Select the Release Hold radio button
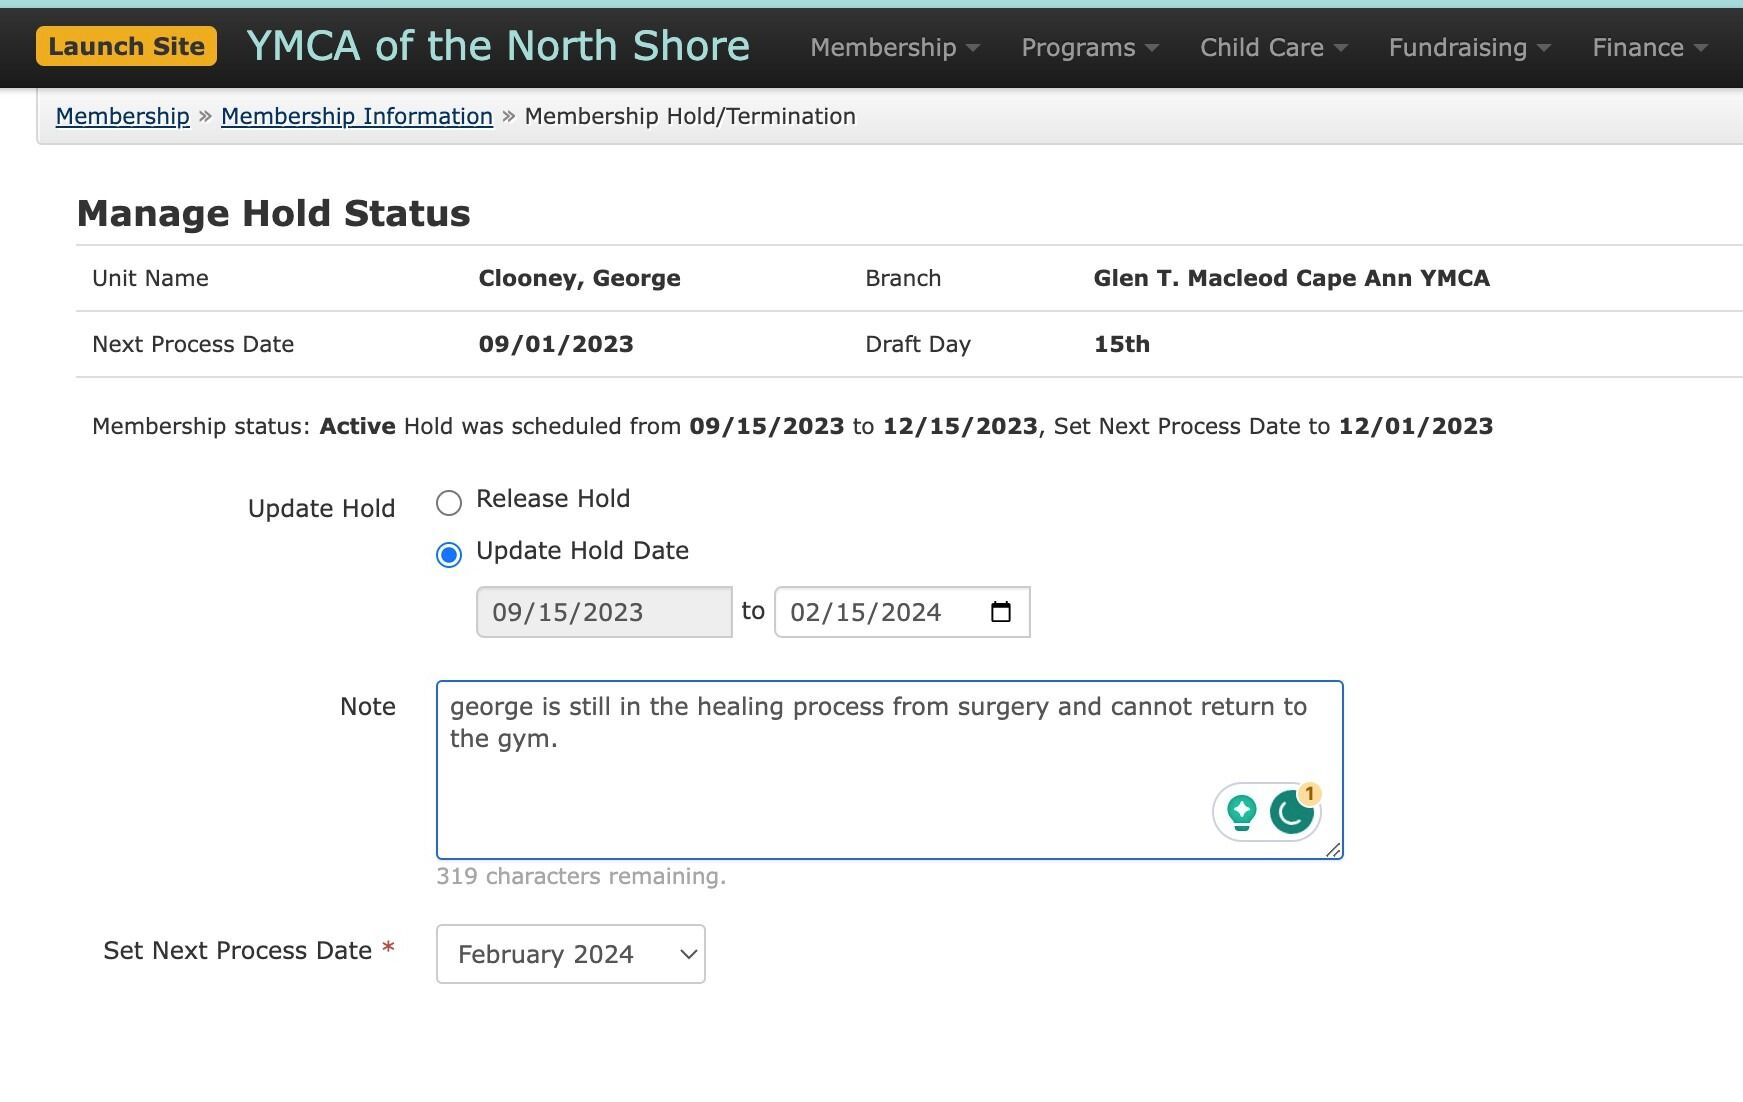 point(449,502)
